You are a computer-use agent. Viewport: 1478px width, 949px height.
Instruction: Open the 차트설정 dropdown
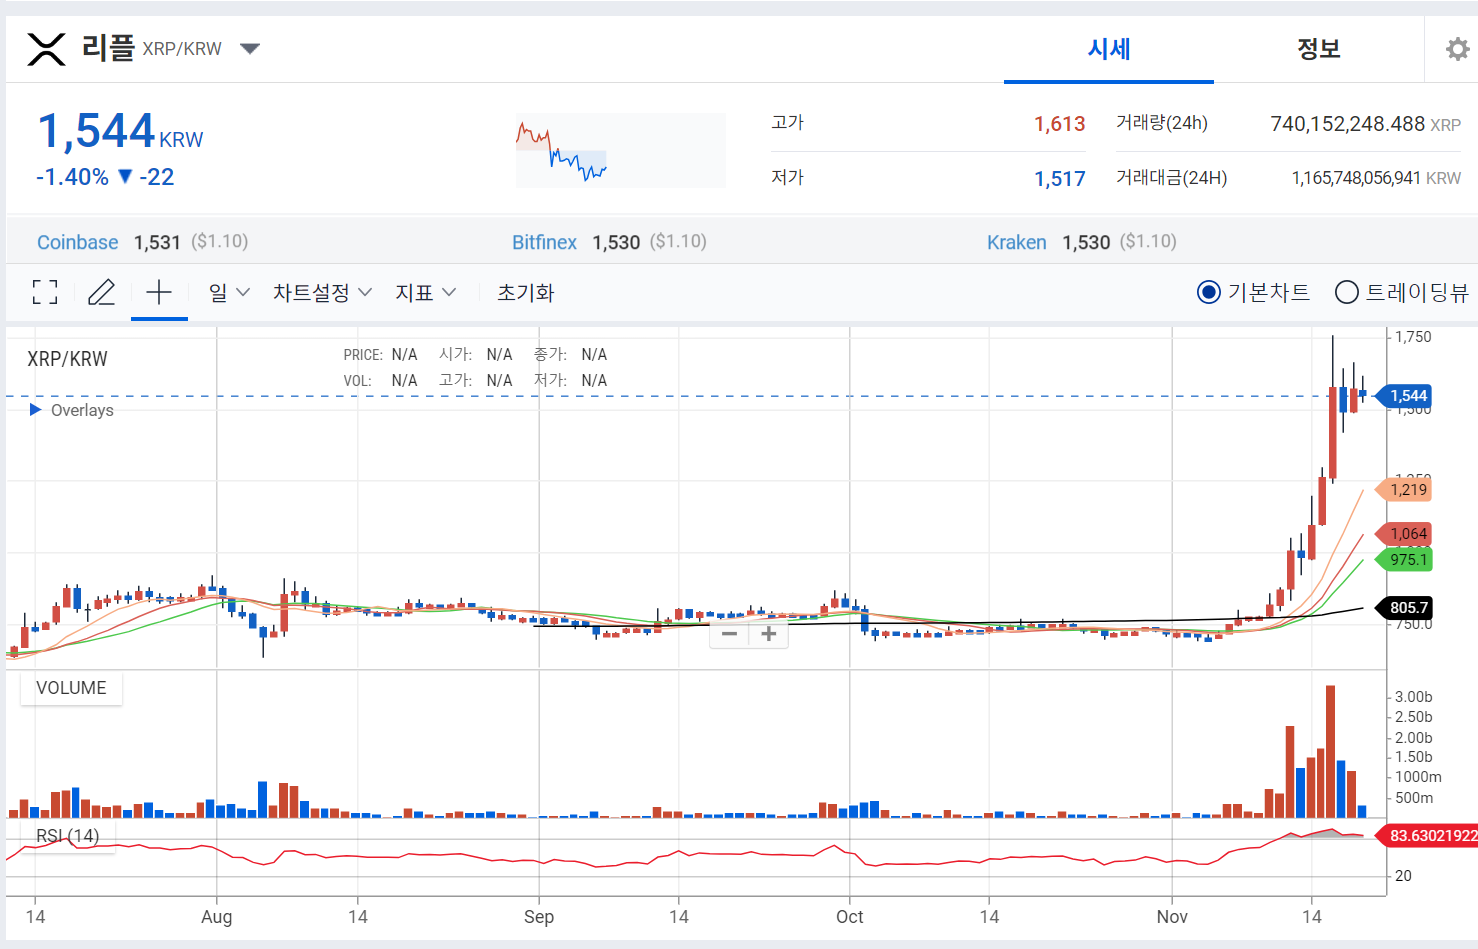[322, 292]
